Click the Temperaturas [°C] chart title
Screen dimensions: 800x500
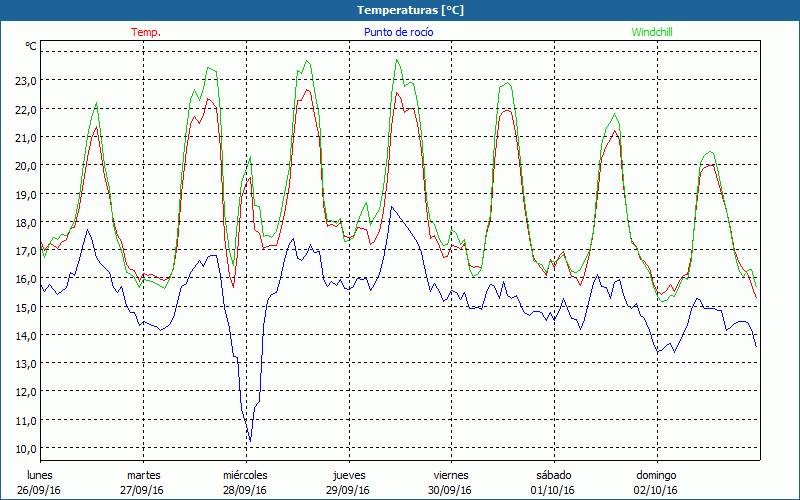410,10
